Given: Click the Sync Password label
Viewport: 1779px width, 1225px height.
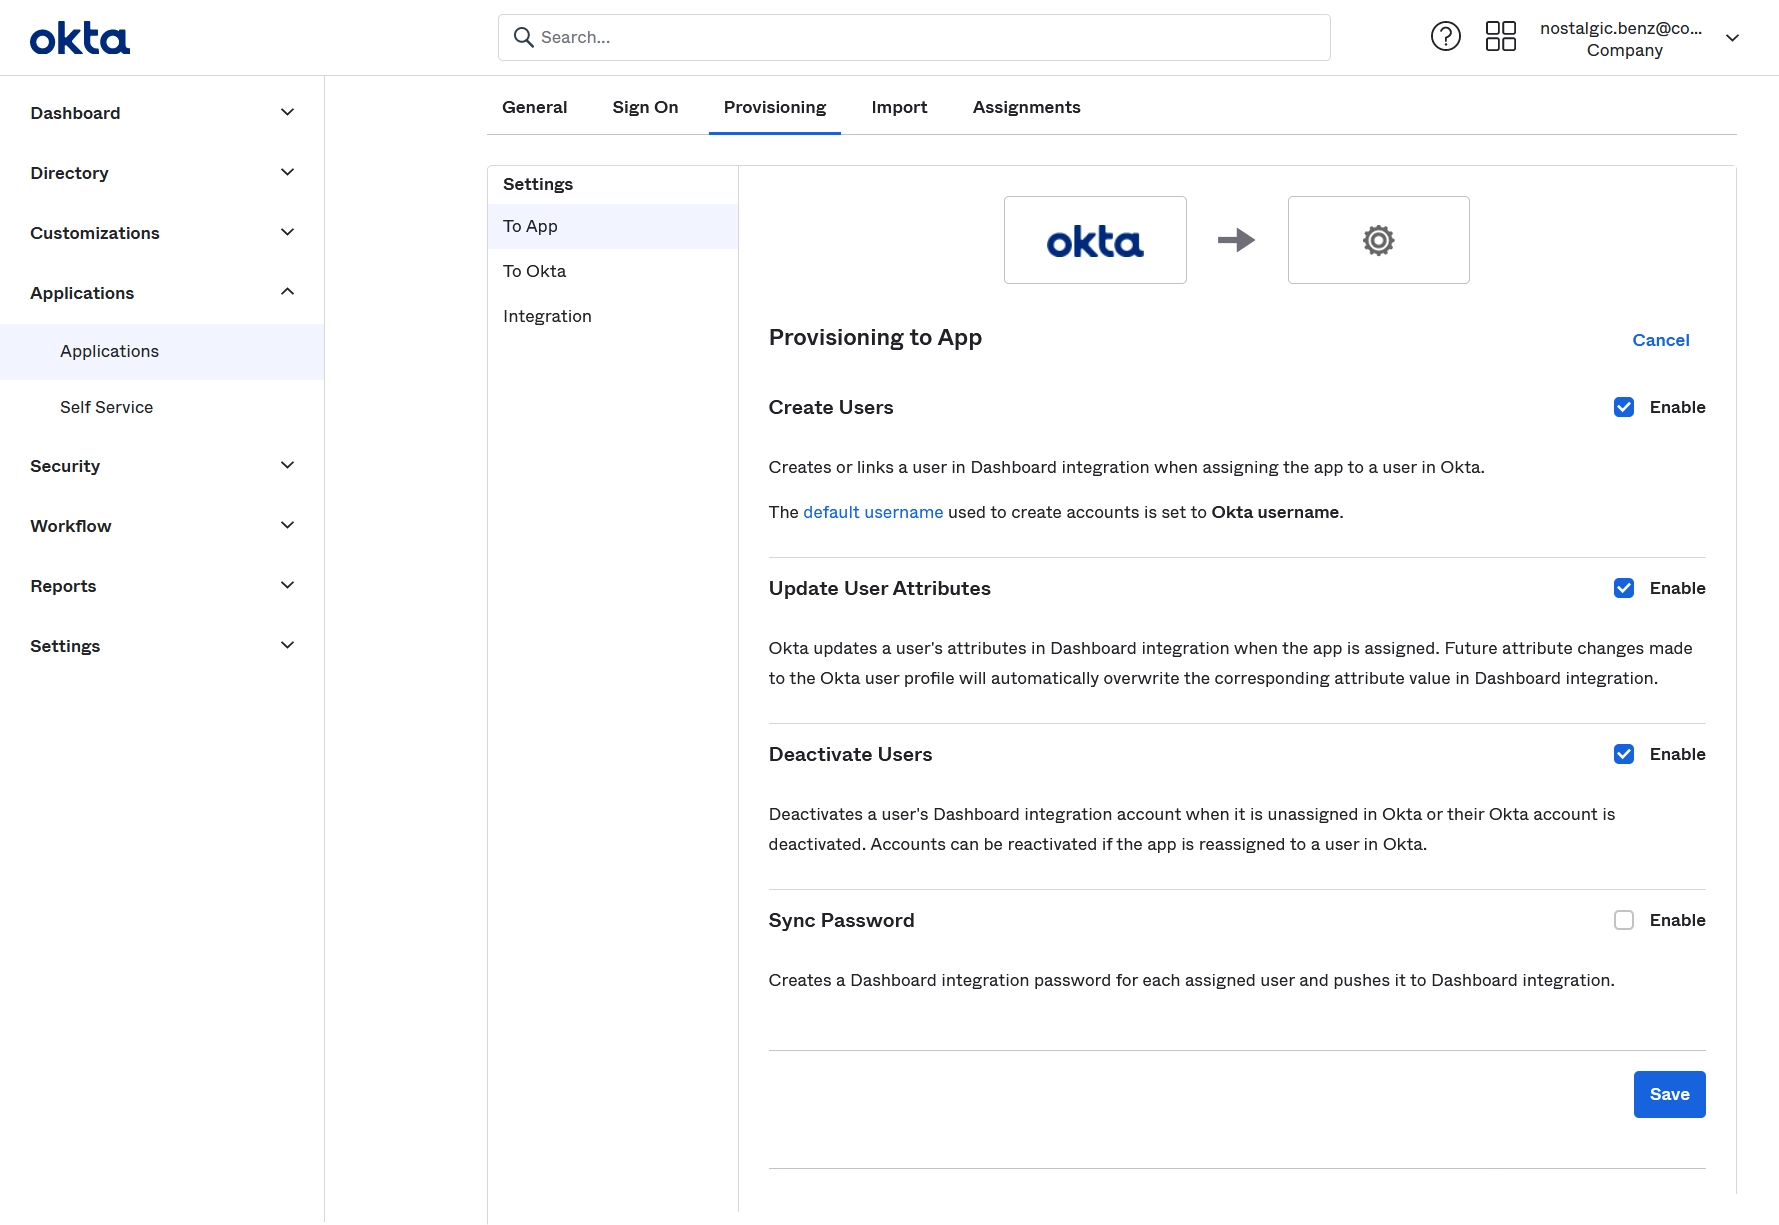Looking at the screenshot, I should [x=841, y=920].
